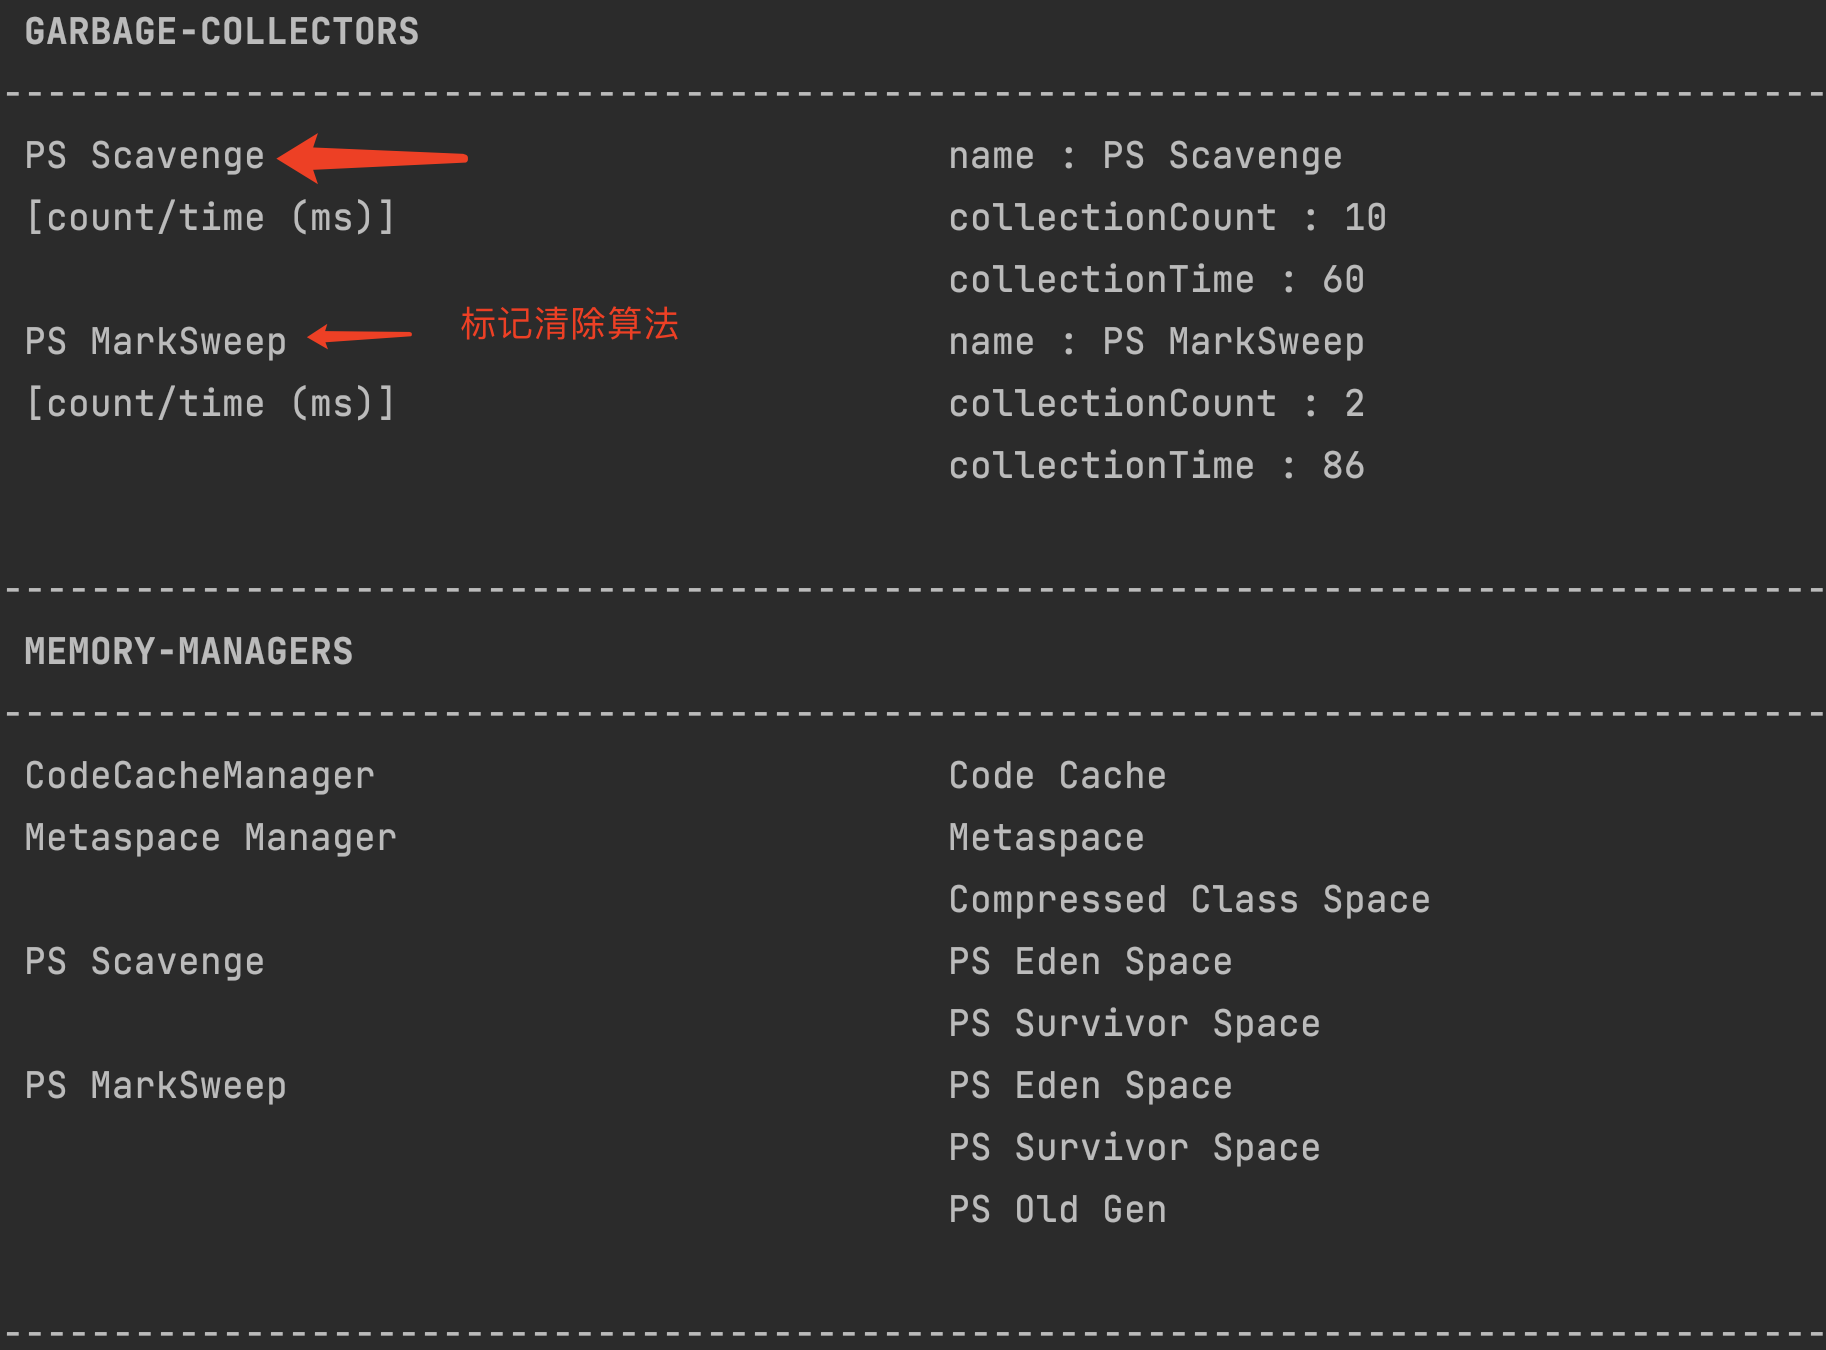Viewport: 1826px width, 1350px height.
Task: Select PS MarkSweep under GARBAGE-COLLECTORS
Action: click(x=156, y=343)
